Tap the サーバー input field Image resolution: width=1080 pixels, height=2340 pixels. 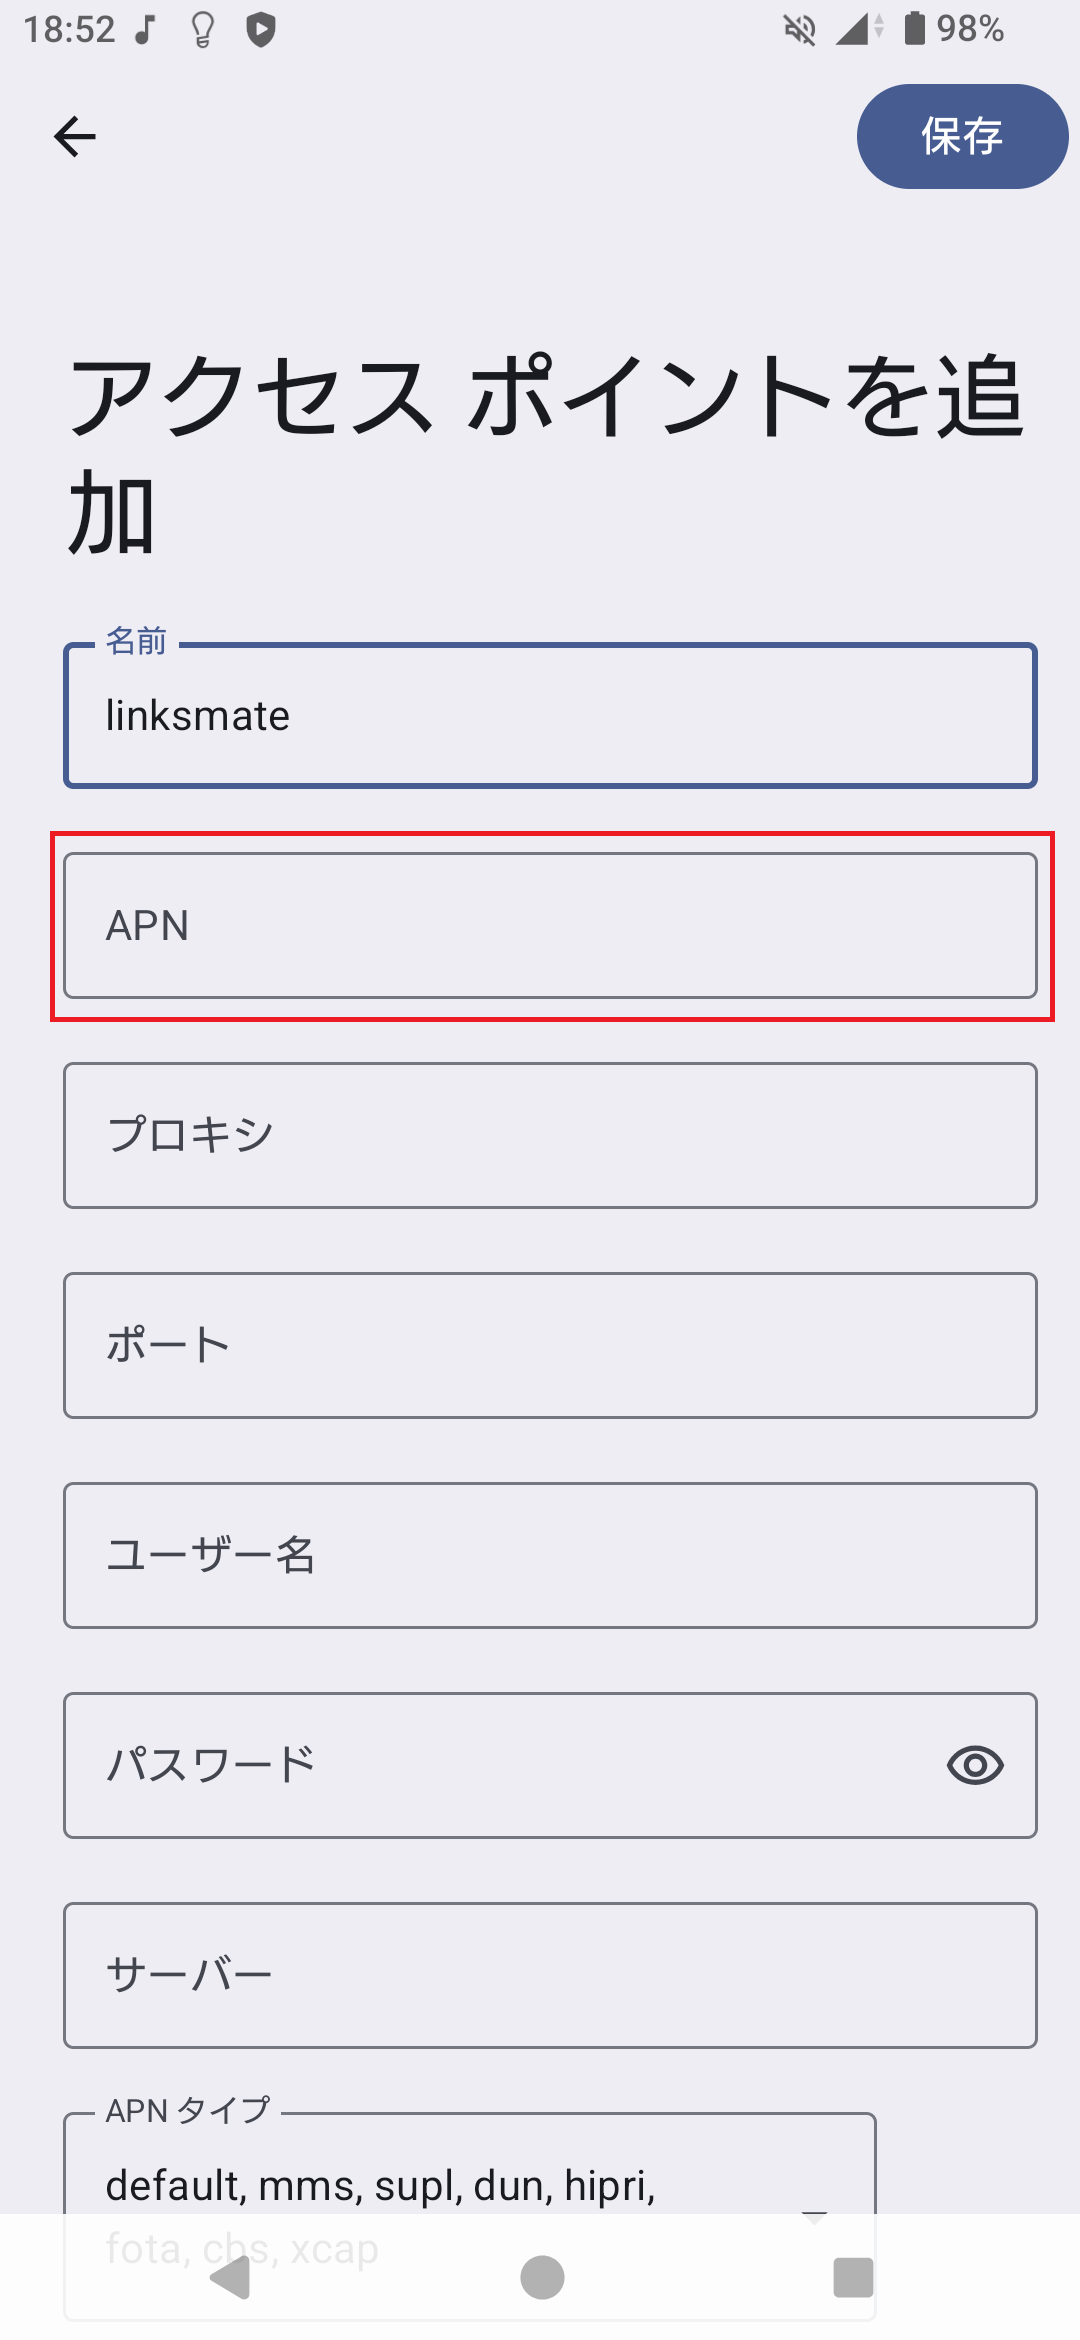coord(548,1973)
